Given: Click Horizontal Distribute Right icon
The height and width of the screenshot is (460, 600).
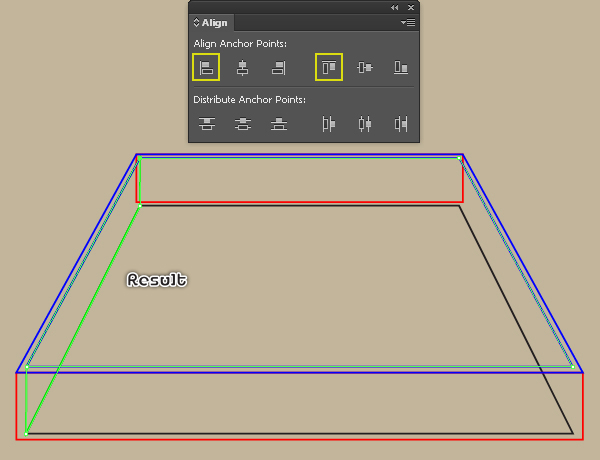Looking at the screenshot, I should point(401,124).
